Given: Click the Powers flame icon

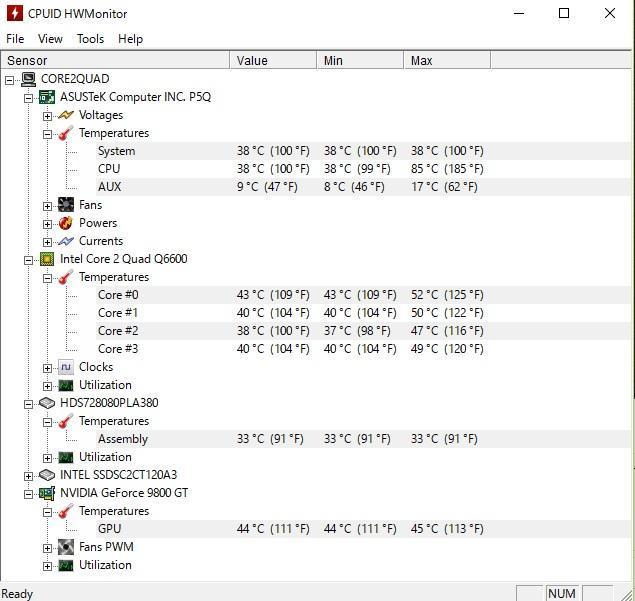Looking at the screenshot, I should click(x=66, y=223).
